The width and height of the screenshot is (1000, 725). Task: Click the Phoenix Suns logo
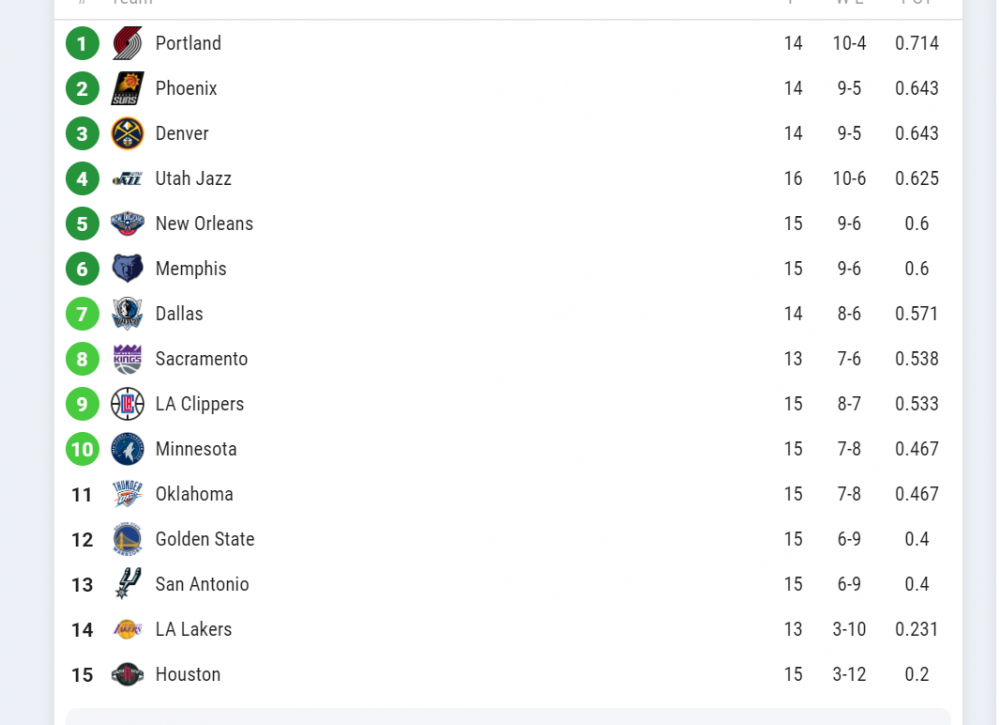click(x=128, y=89)
